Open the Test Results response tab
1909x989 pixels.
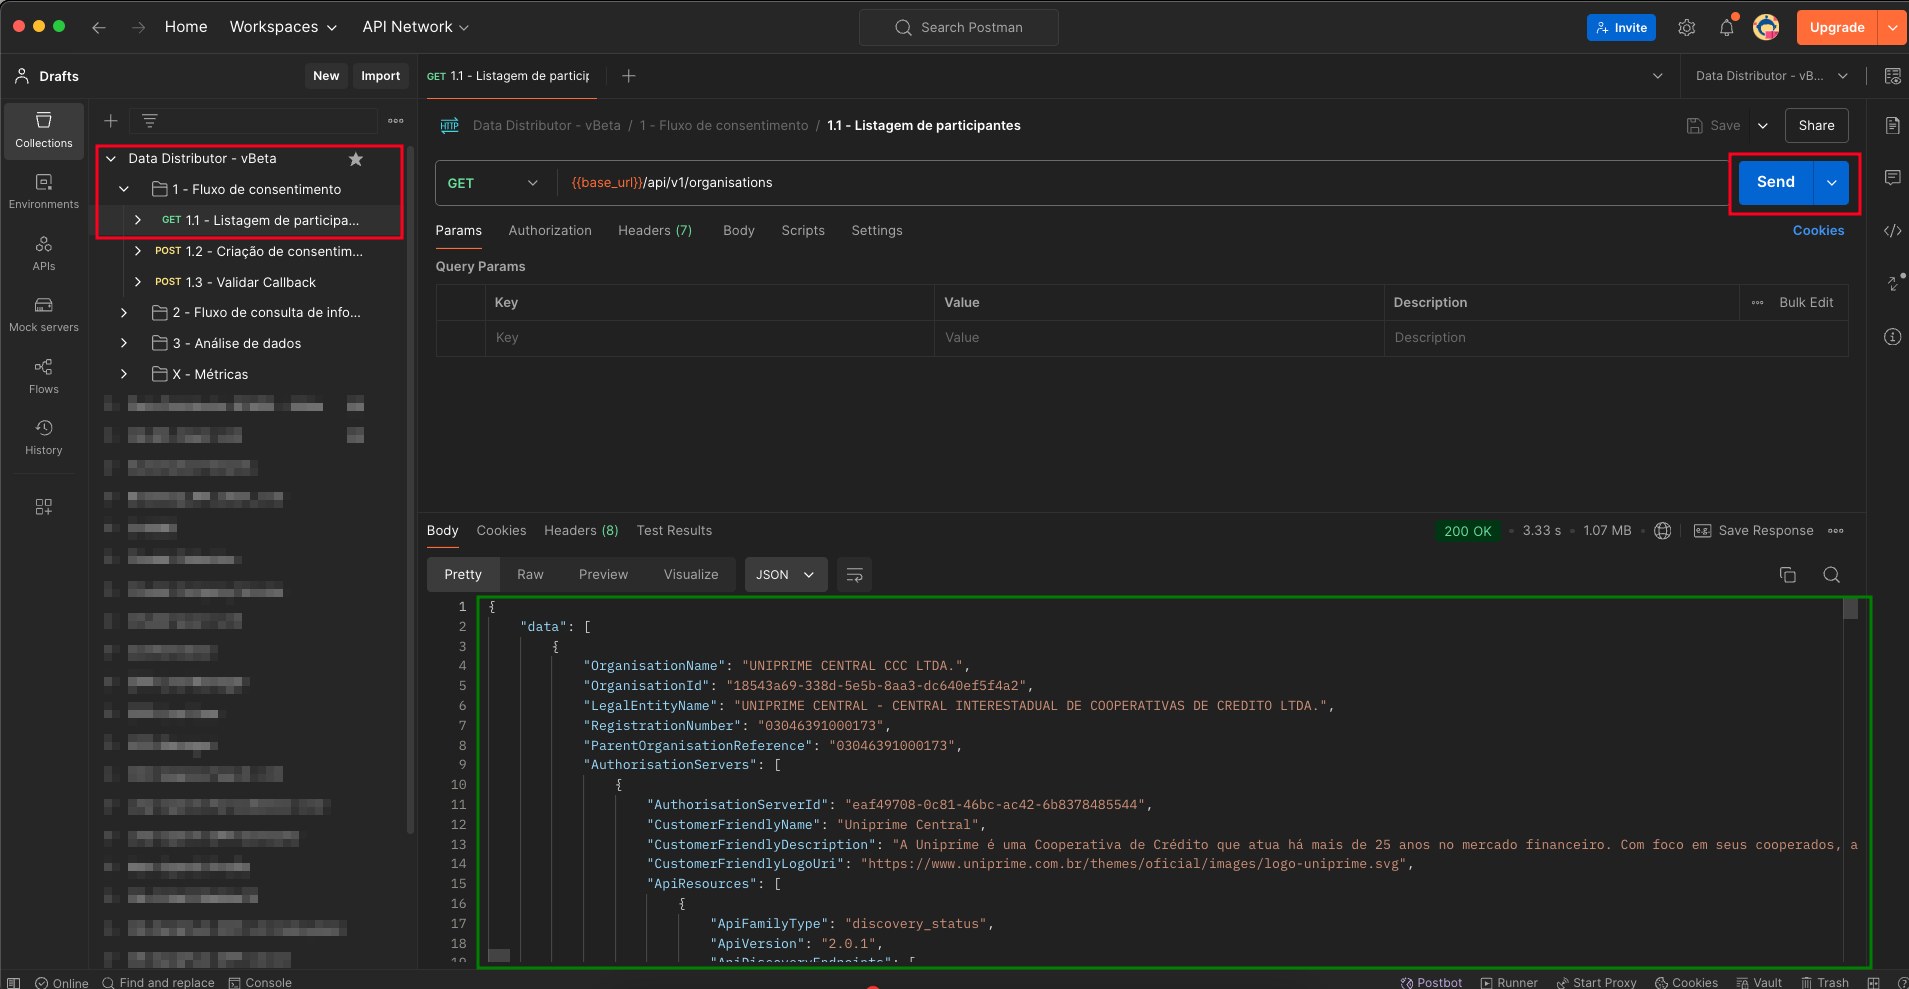point(674,531)
